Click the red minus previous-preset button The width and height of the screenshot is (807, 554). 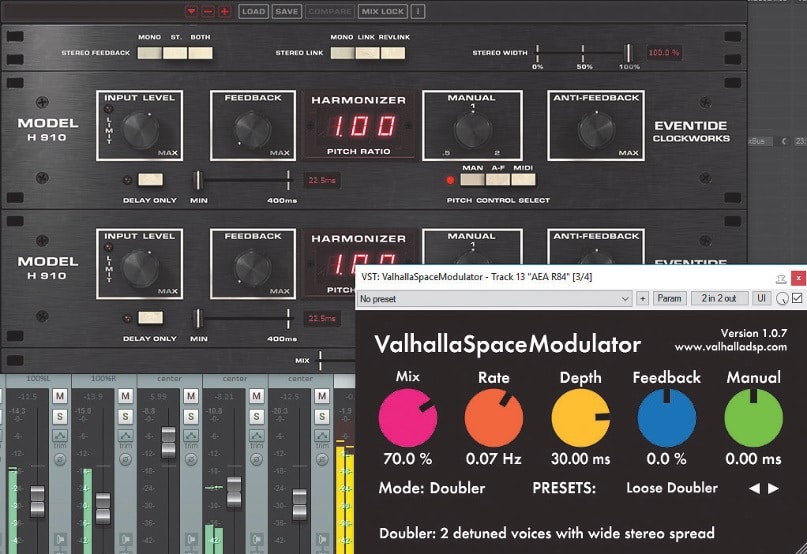tap(208, 11)
